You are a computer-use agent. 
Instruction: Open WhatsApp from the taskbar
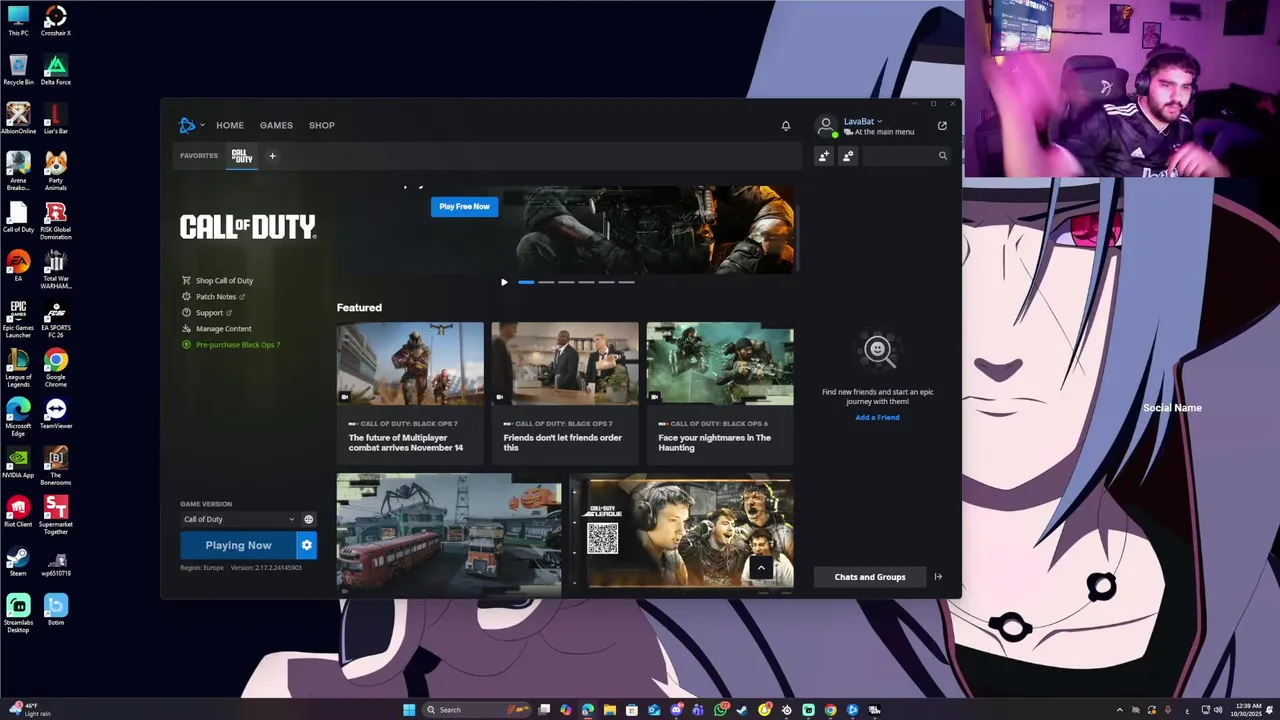point(720,710)
